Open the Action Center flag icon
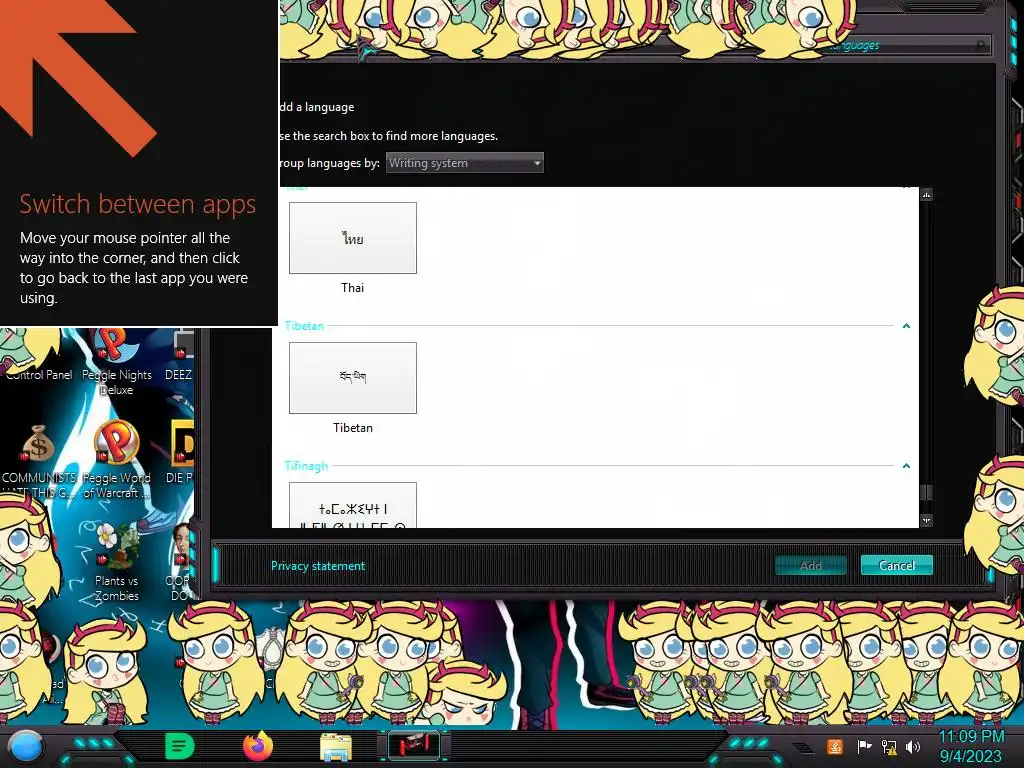The height and width of the screenshot is (768, 1024). coord(864,746)
